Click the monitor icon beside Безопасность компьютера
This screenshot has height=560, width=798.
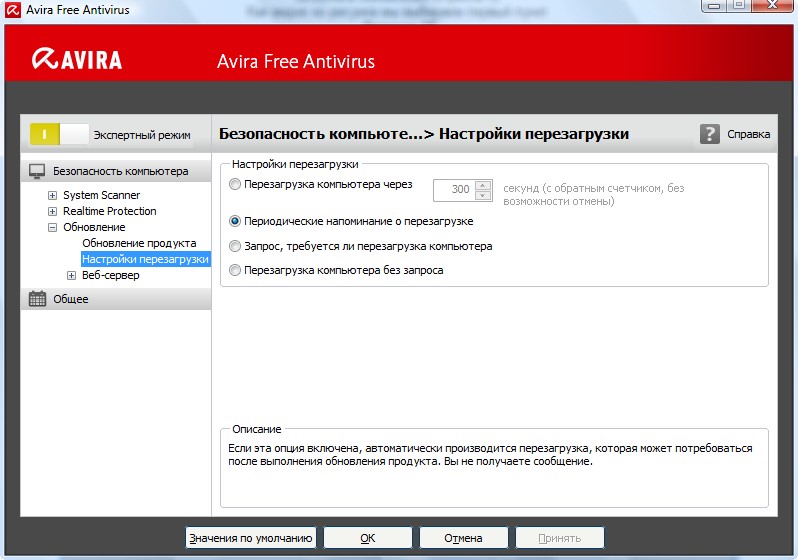(x=37, y=171)
